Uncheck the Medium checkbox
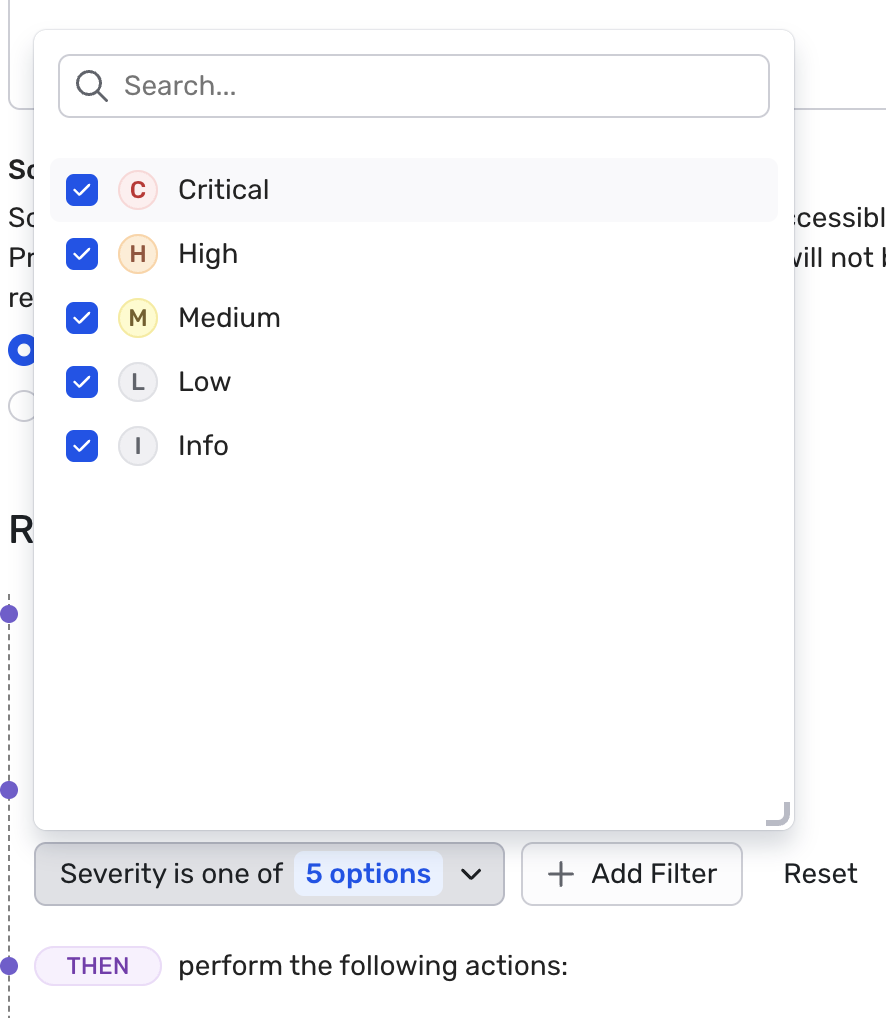The image size is (886, 1018). 82,318
